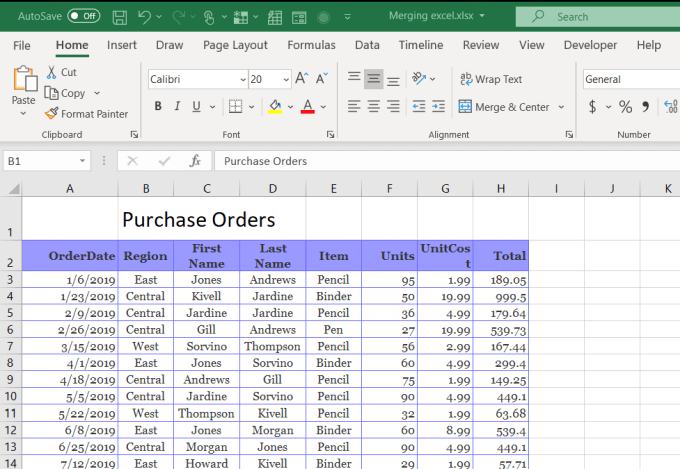Screen dimensions: 680x469
Task: Click the Undo arrow icon
Action: (146, 17)
